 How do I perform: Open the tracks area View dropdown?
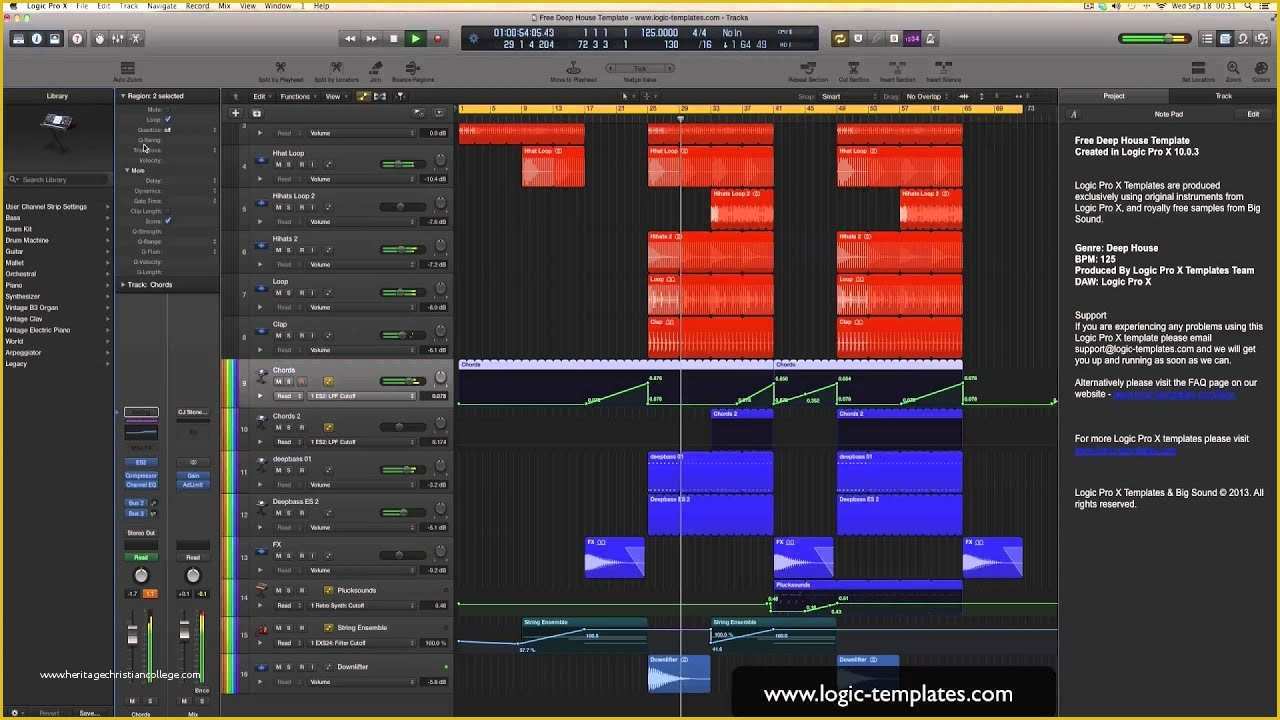335,96
